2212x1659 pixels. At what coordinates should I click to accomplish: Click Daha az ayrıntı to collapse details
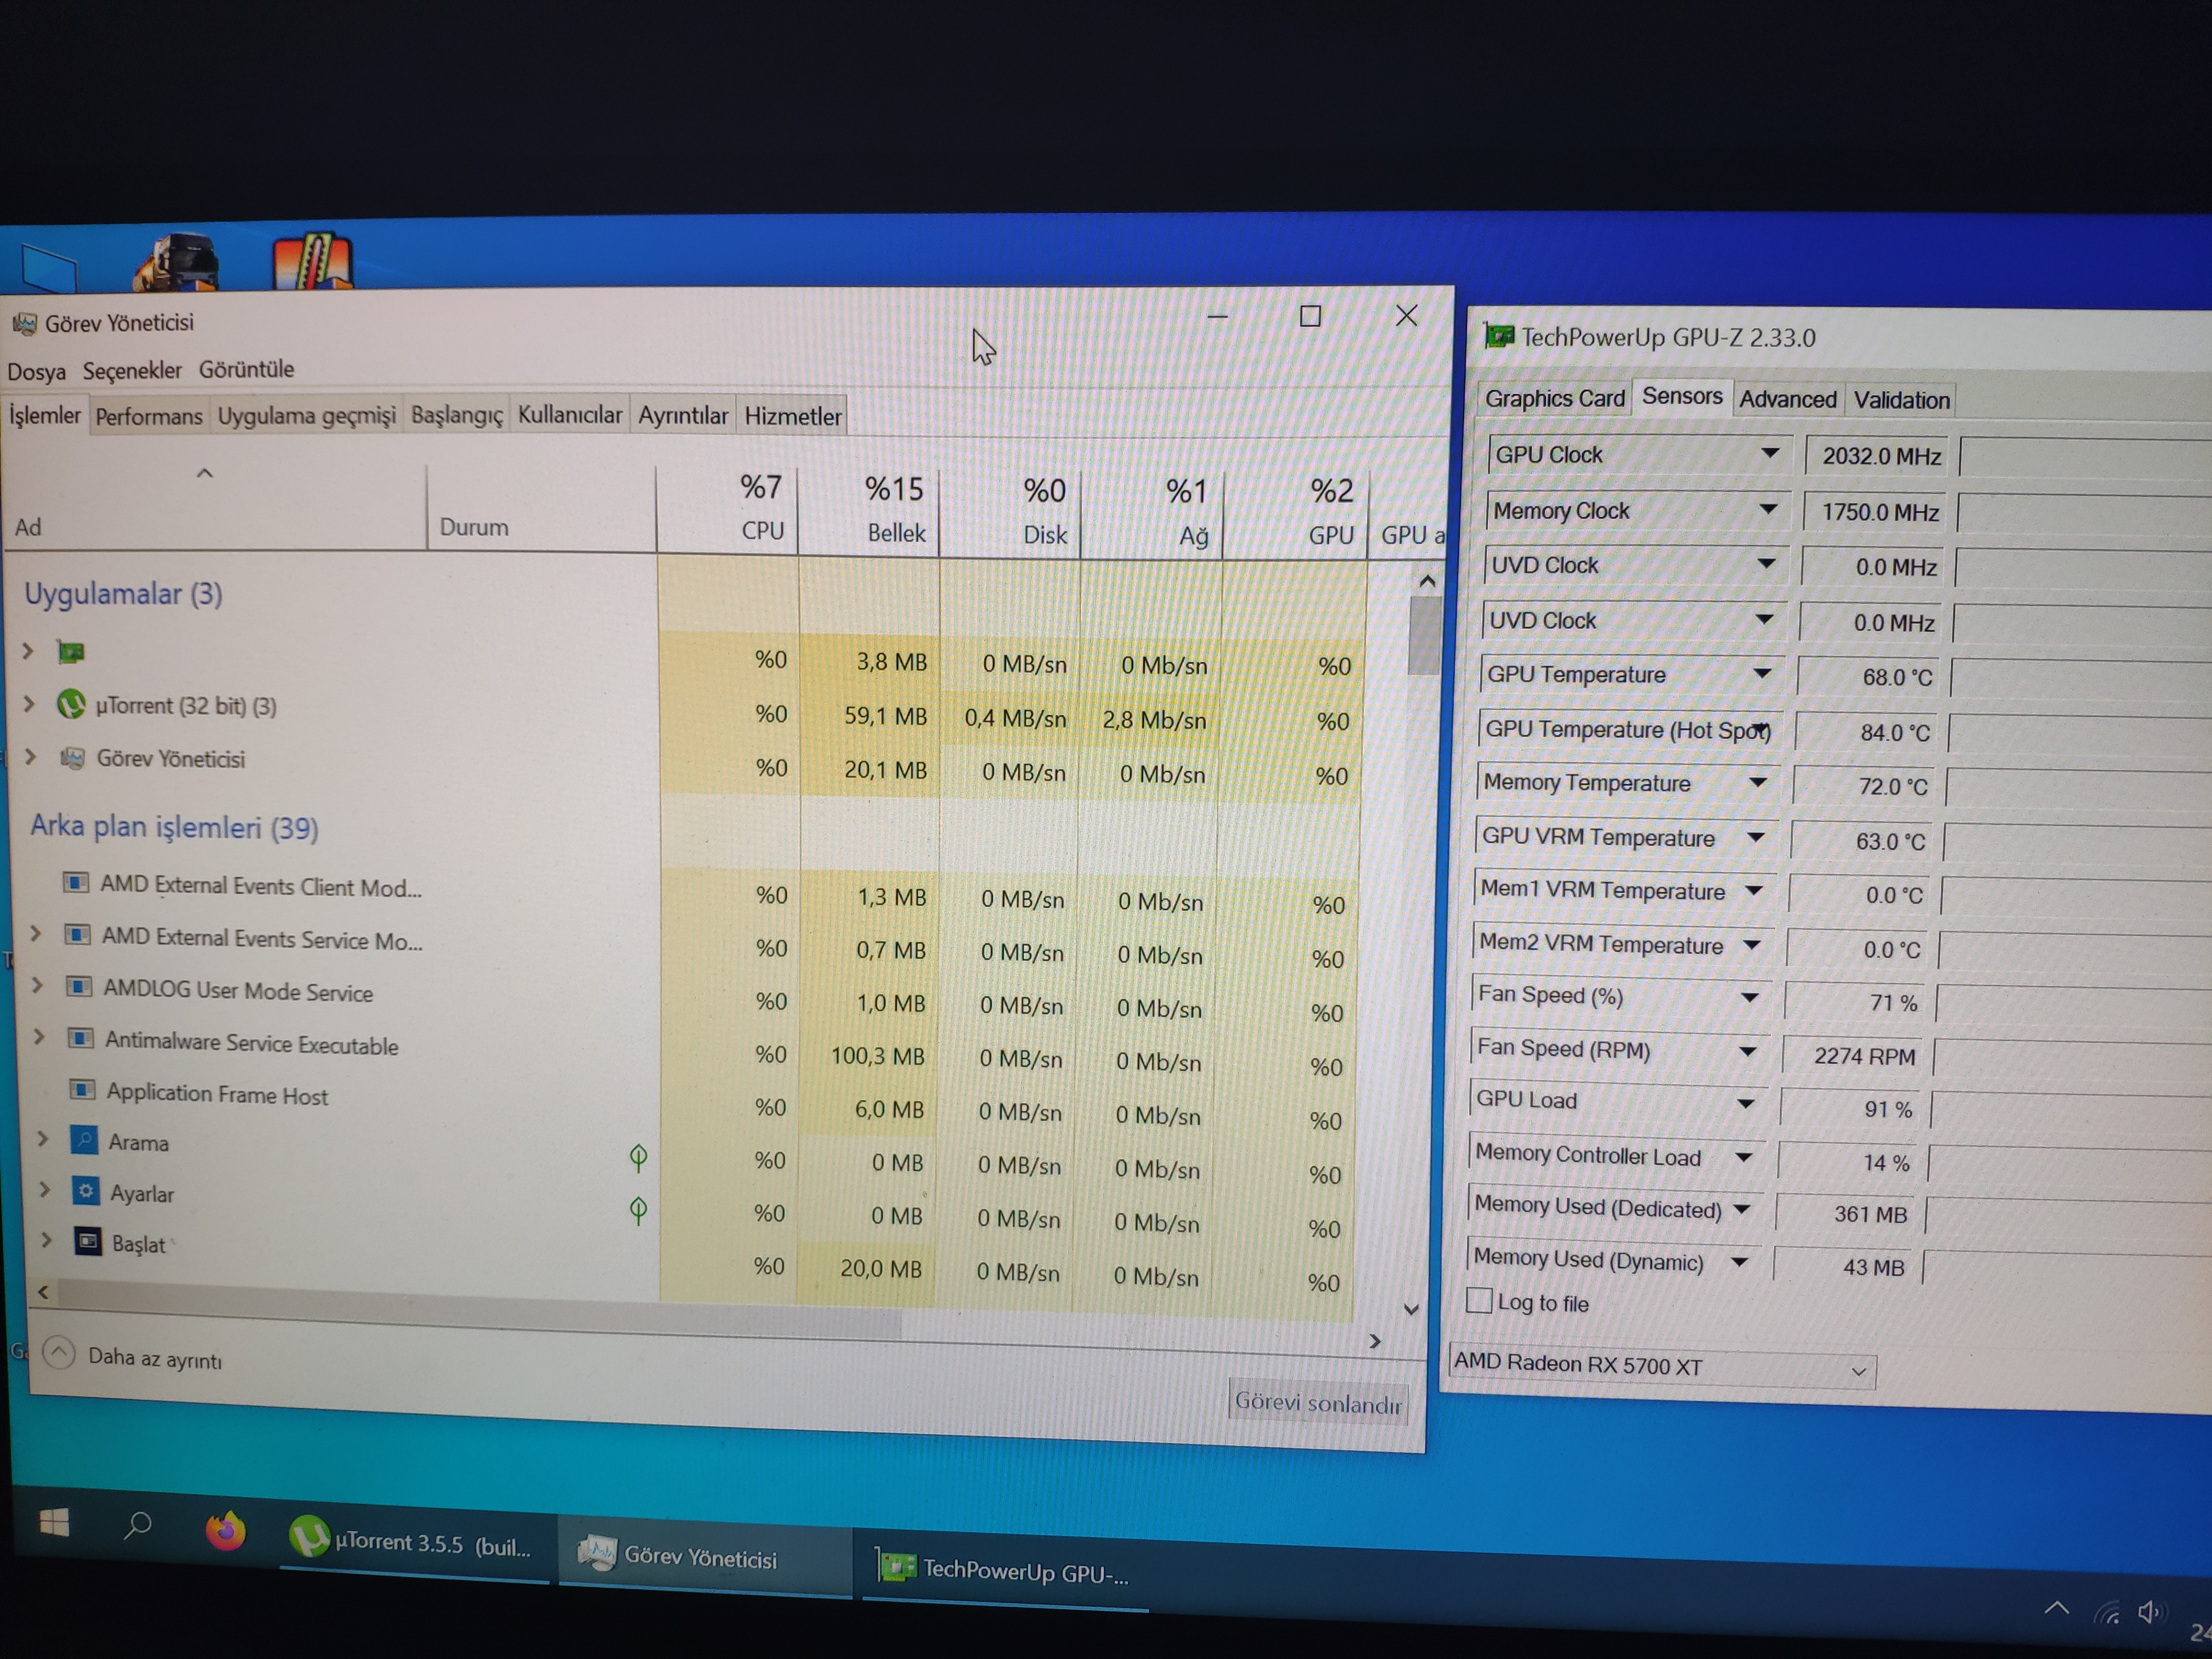point(133,1356)
